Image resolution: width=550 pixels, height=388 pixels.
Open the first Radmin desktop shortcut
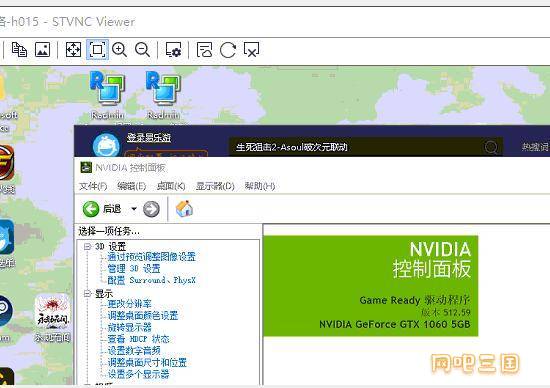(107, 95)
